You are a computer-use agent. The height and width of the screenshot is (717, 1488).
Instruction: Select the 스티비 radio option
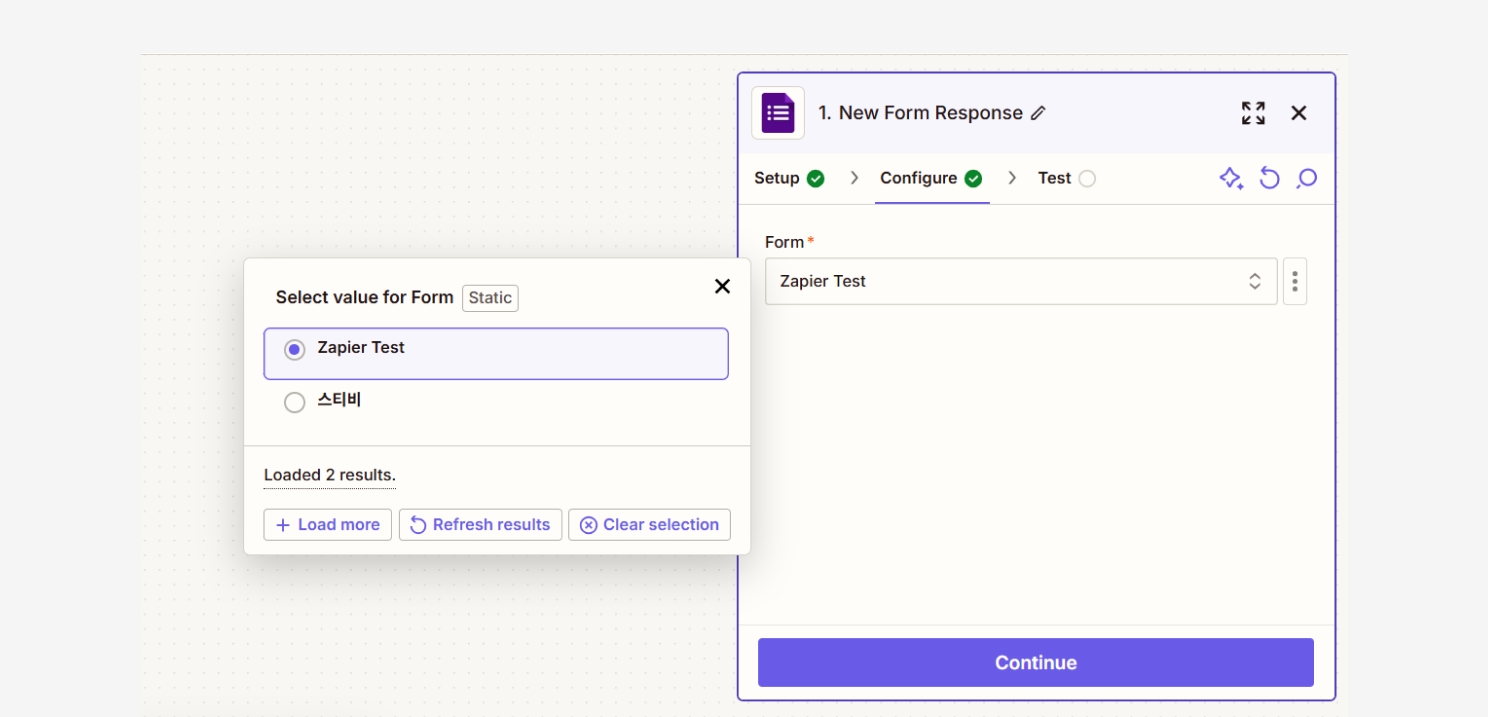point(294,402)
